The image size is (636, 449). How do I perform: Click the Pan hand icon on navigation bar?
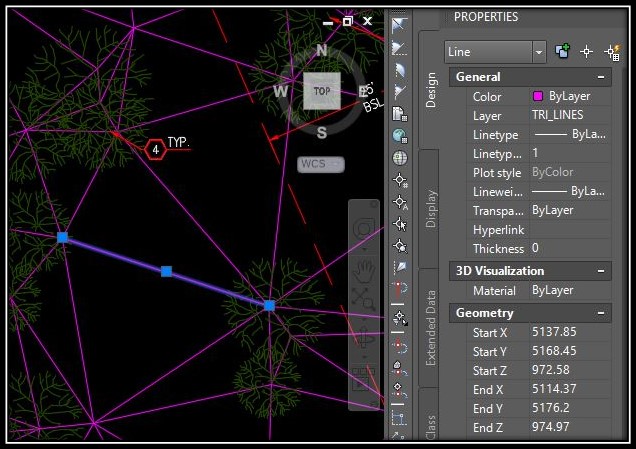(364, 271)
